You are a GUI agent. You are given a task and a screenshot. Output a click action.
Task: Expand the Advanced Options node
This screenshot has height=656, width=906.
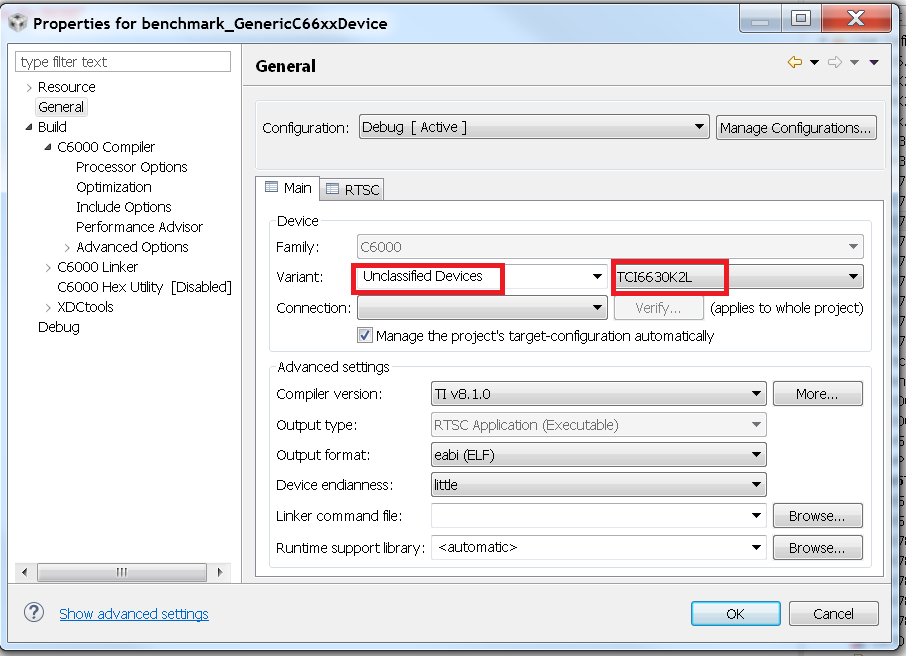tap(67, 248)
